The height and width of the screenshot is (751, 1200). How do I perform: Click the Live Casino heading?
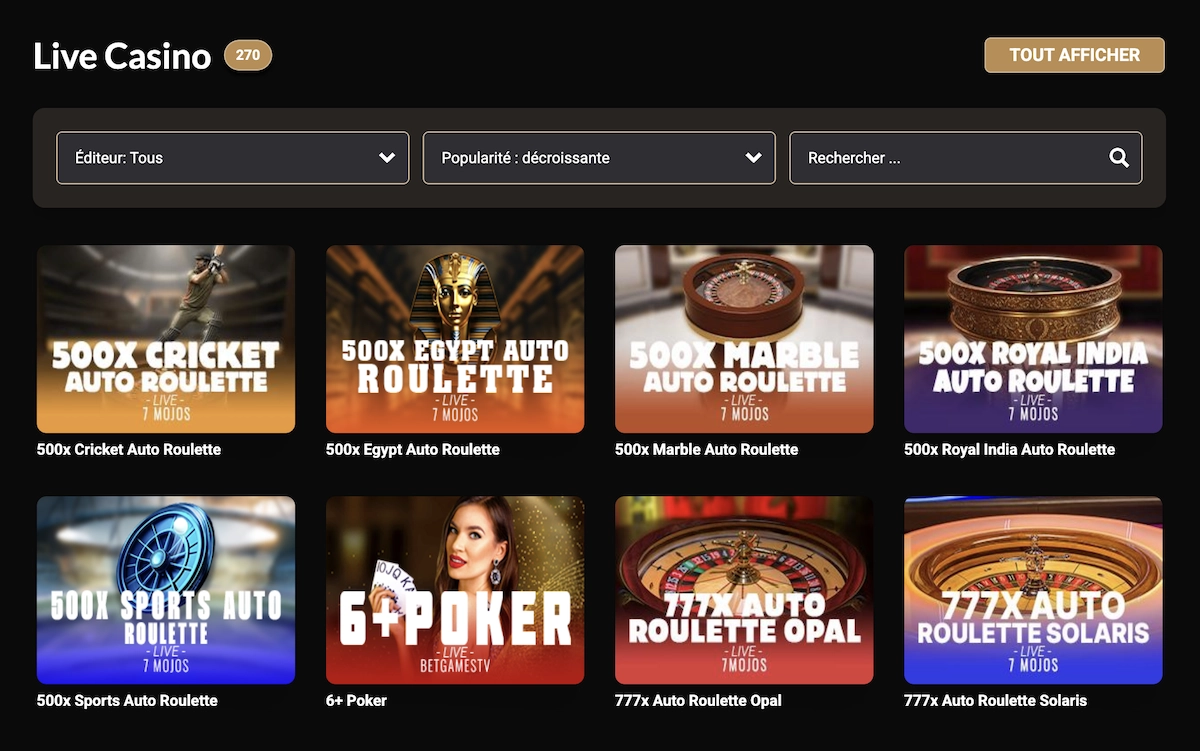[x=122, y=57]
